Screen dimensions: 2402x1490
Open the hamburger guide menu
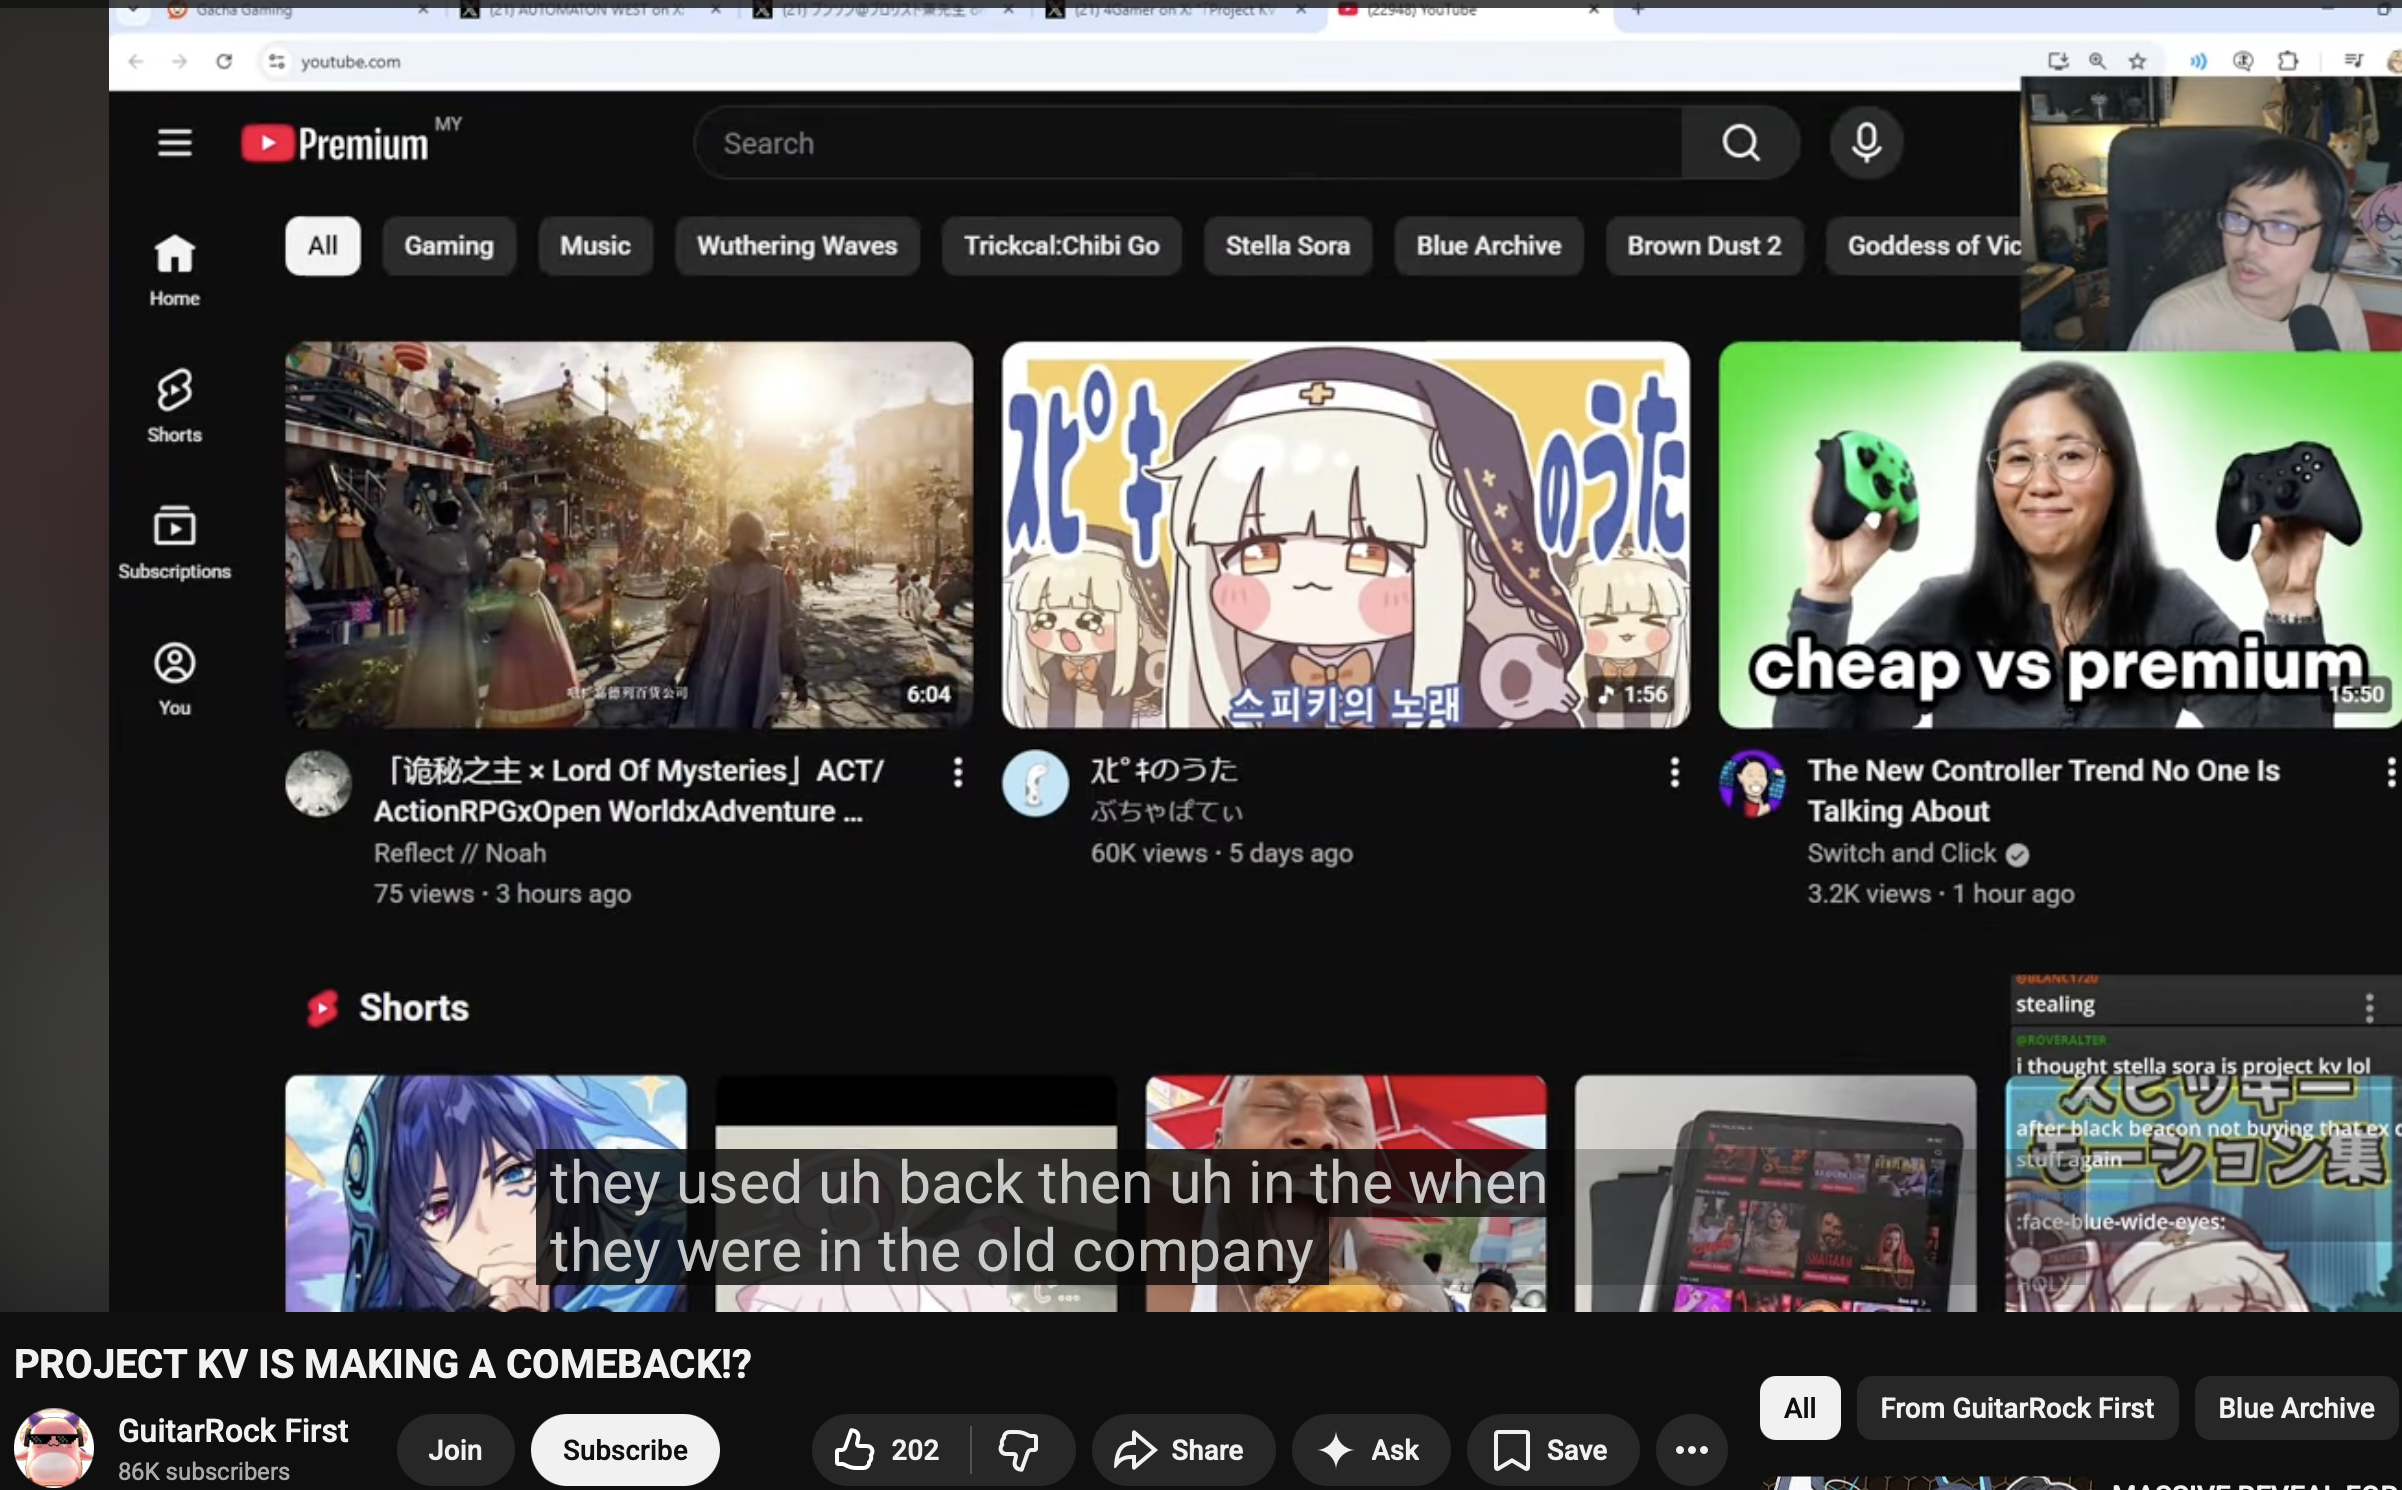tap(174, 143)
